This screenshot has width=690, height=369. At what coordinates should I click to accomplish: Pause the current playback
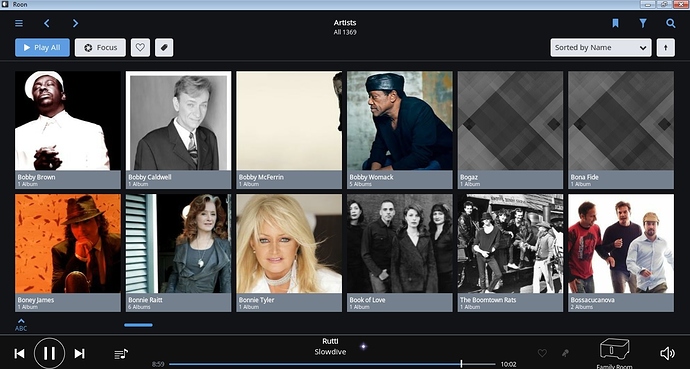pos(49,353)
